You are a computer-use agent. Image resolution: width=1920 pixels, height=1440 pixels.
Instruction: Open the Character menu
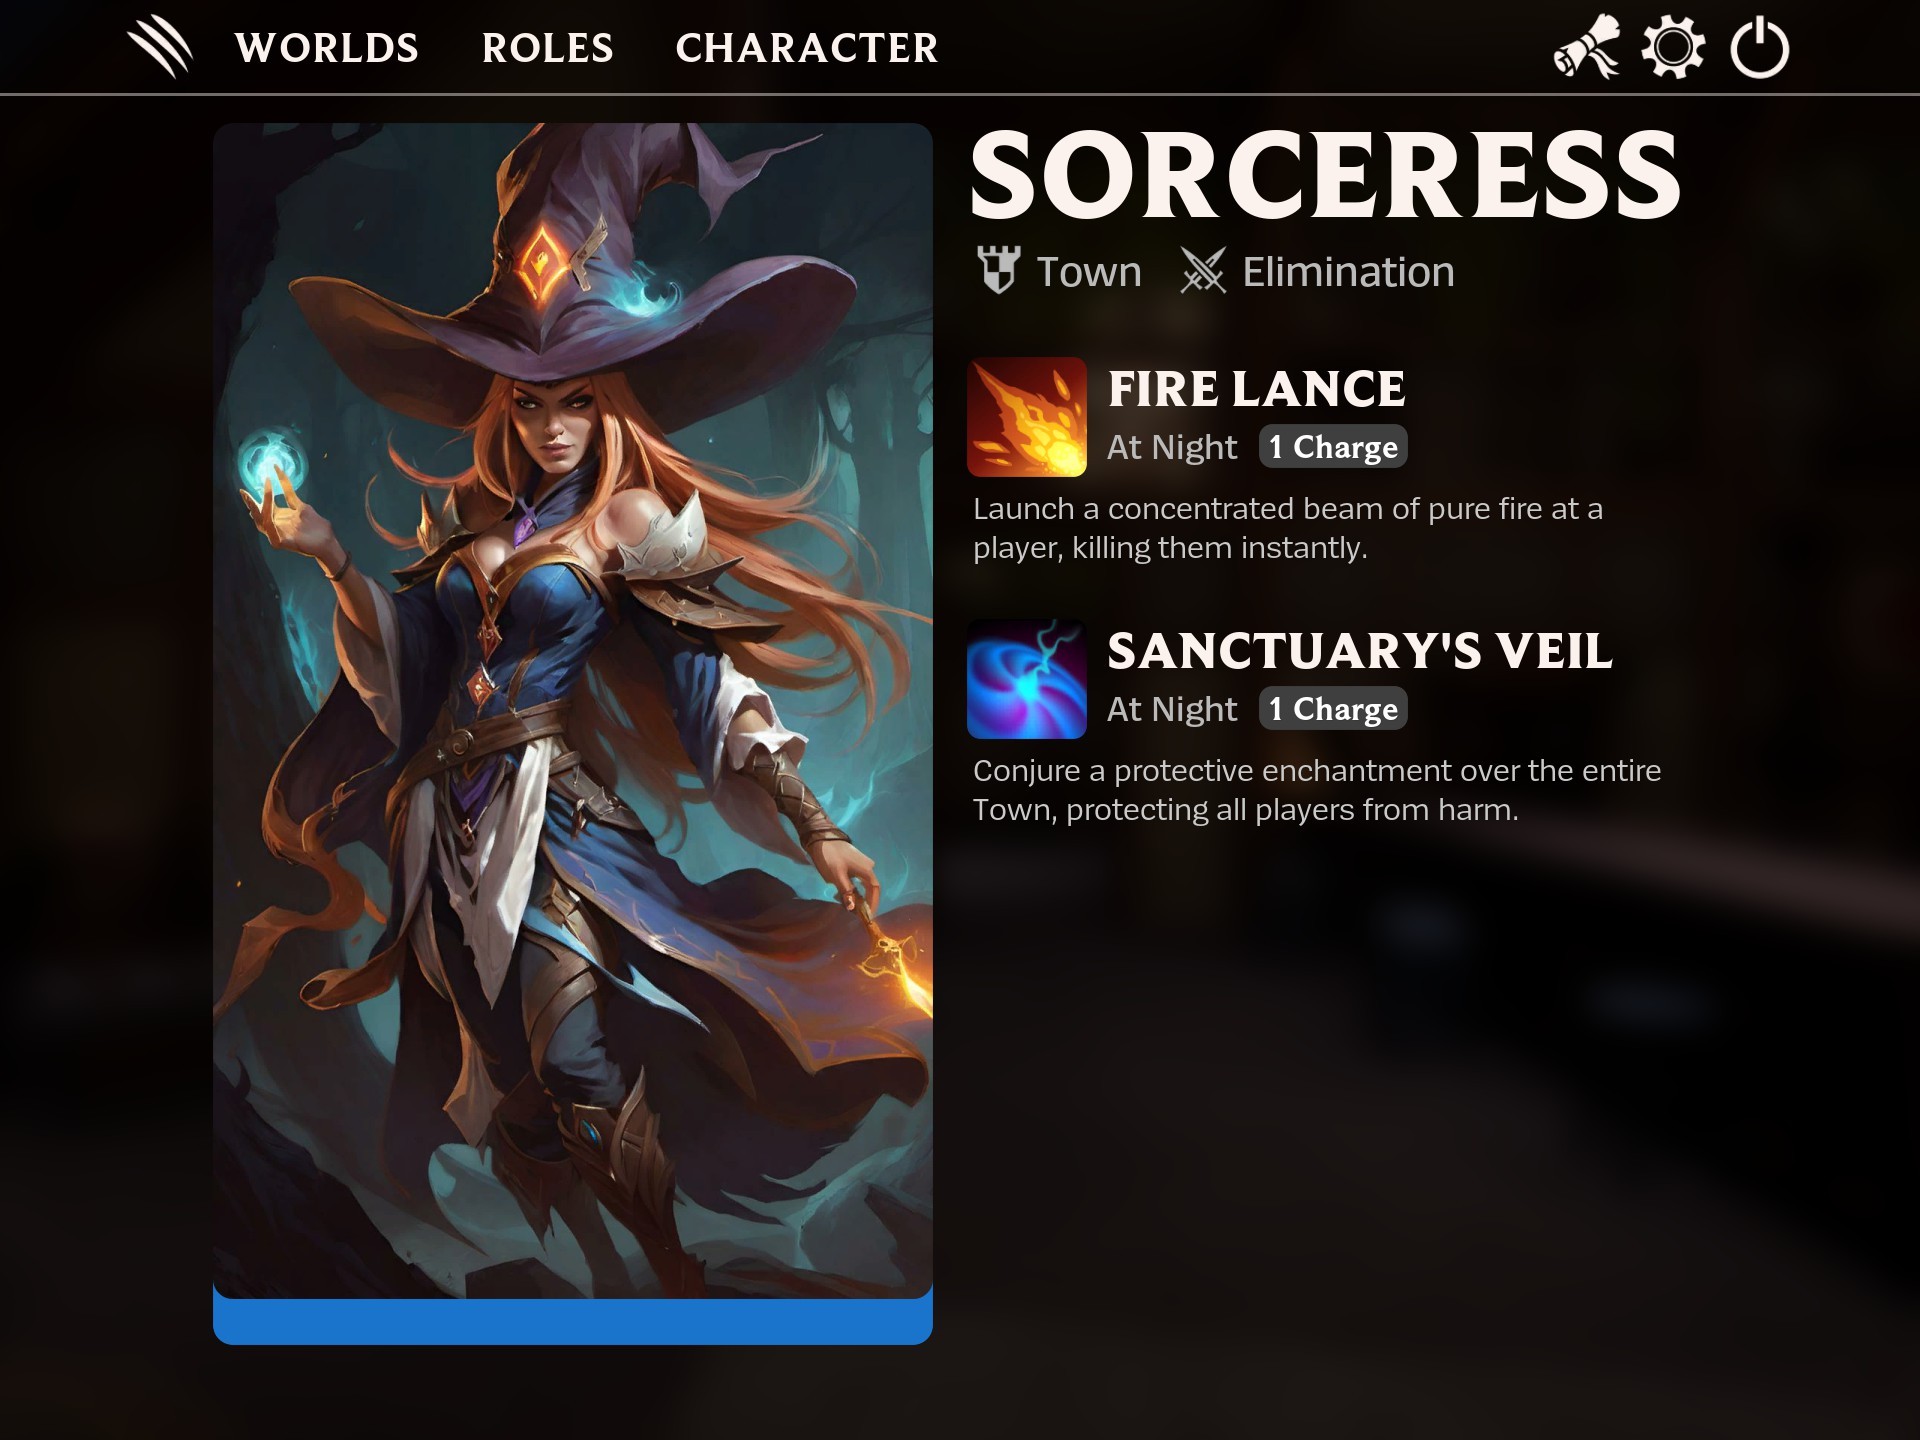pos(807,48)
